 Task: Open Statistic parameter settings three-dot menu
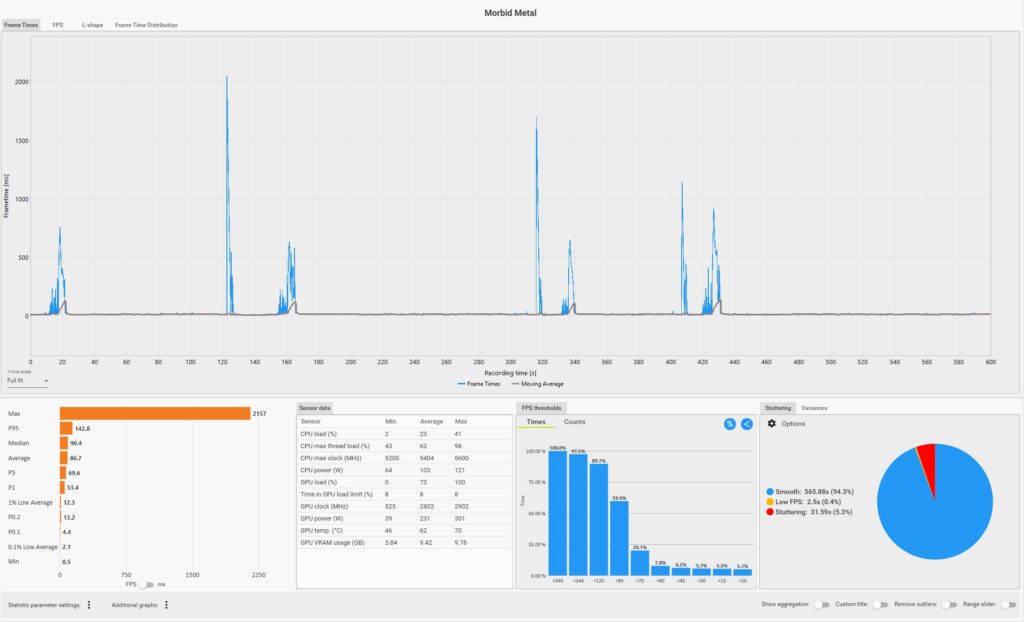click(89, 605)
